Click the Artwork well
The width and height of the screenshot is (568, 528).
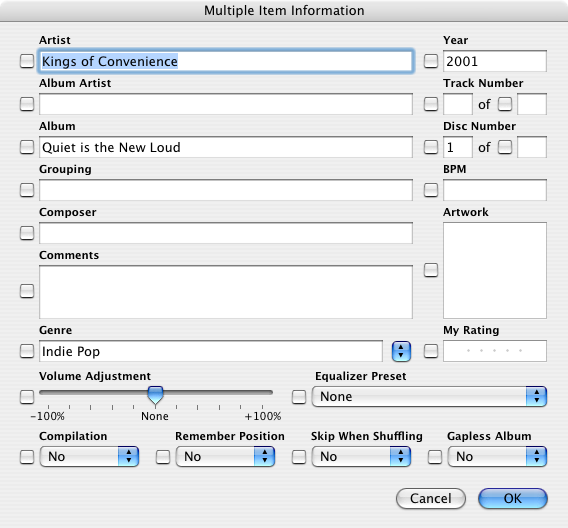coord(494,271)
